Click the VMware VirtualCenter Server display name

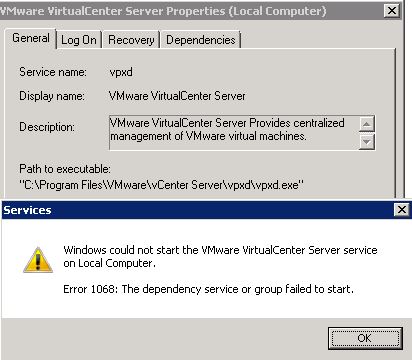coord(177,96)
